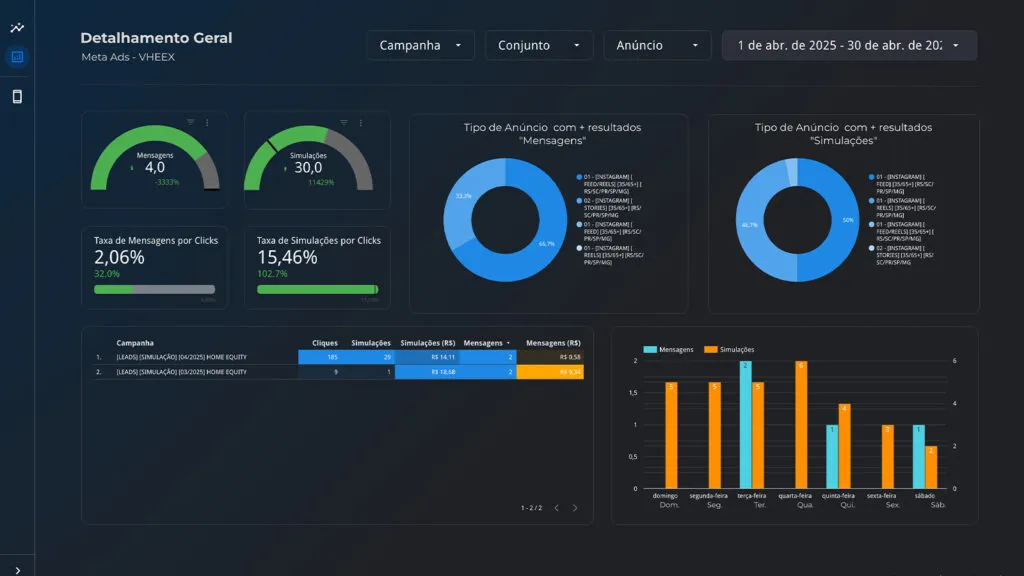Click the 15,46% simulation rate value

pyautogui.click(x=287, y=257)
